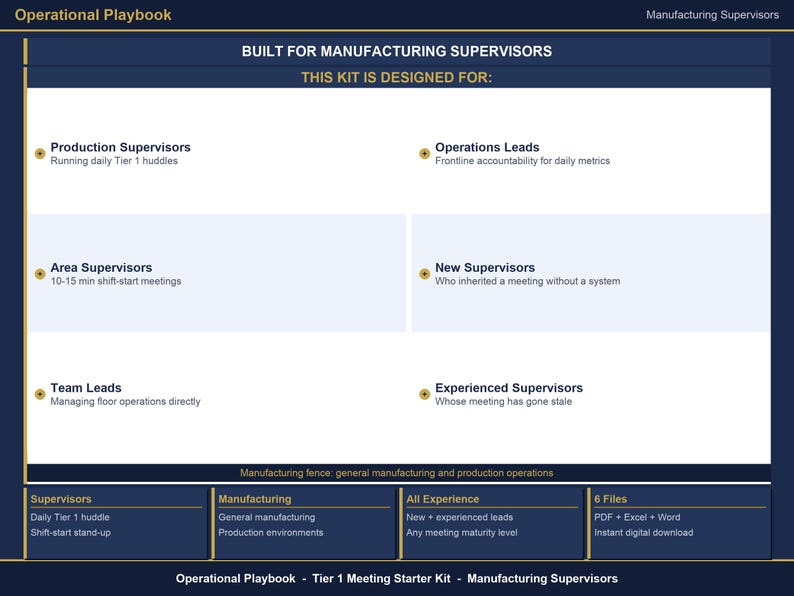Image resolution: width=794 pixels, height=596 pixels.
Task: Click 'Managing floor operations directly' text
Action: [x=126, y=402]
